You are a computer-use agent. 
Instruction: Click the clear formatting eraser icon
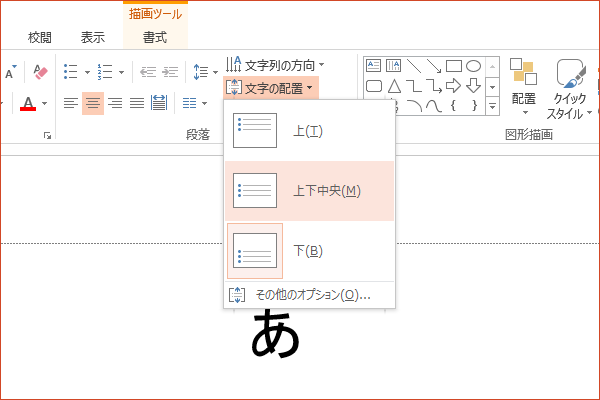point(40,72)
